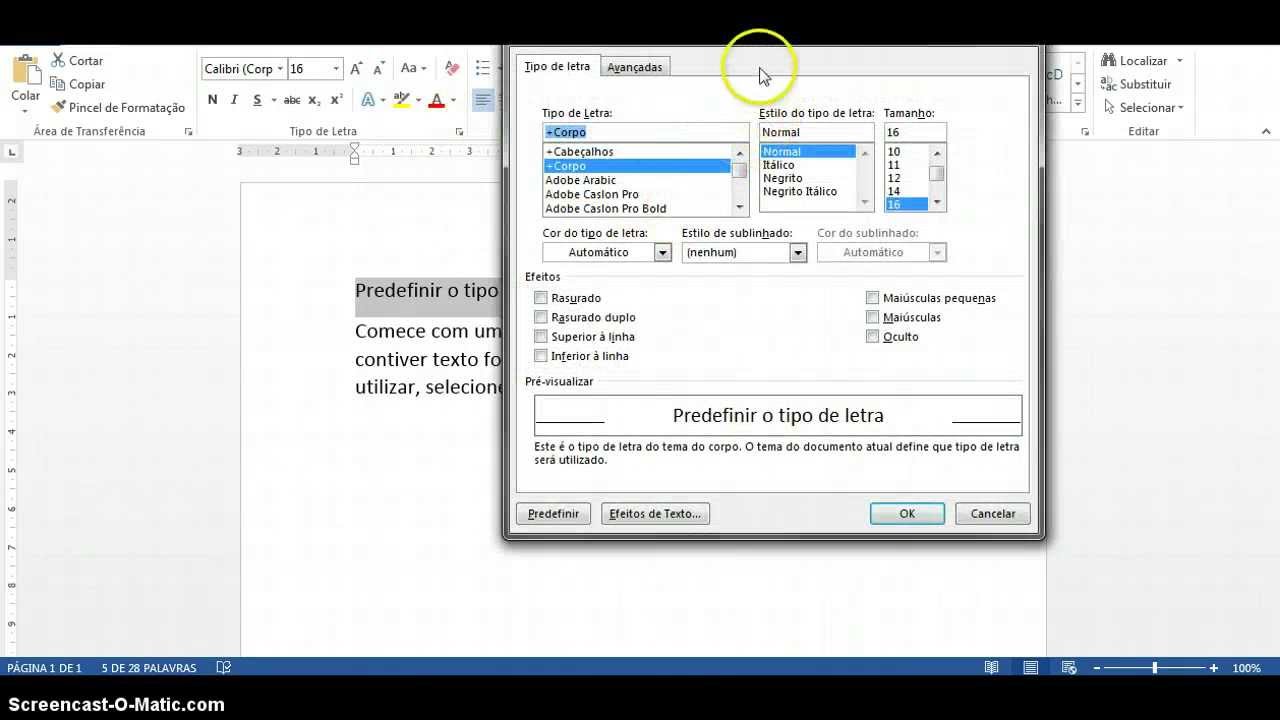
Task: Apply subscript formatting
Action: pyautogui.click(x=314, y=100)
